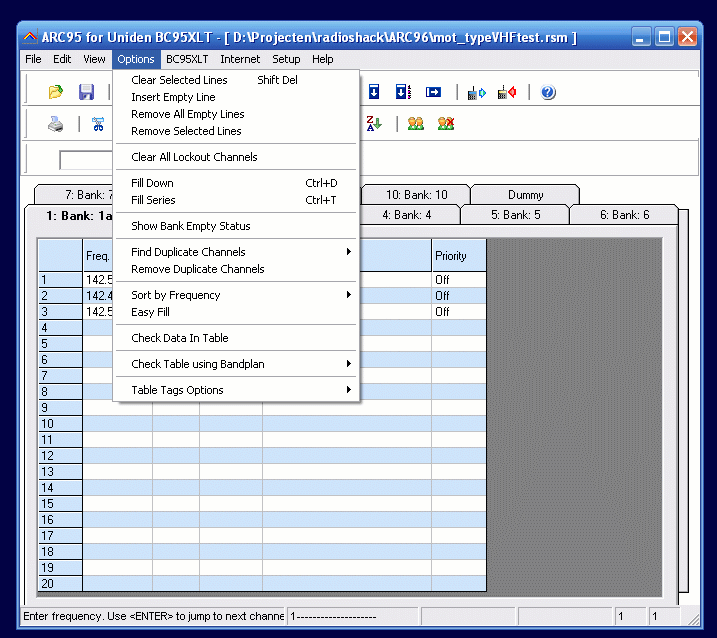Choose Clear Selected Lines

click(236, 80)
